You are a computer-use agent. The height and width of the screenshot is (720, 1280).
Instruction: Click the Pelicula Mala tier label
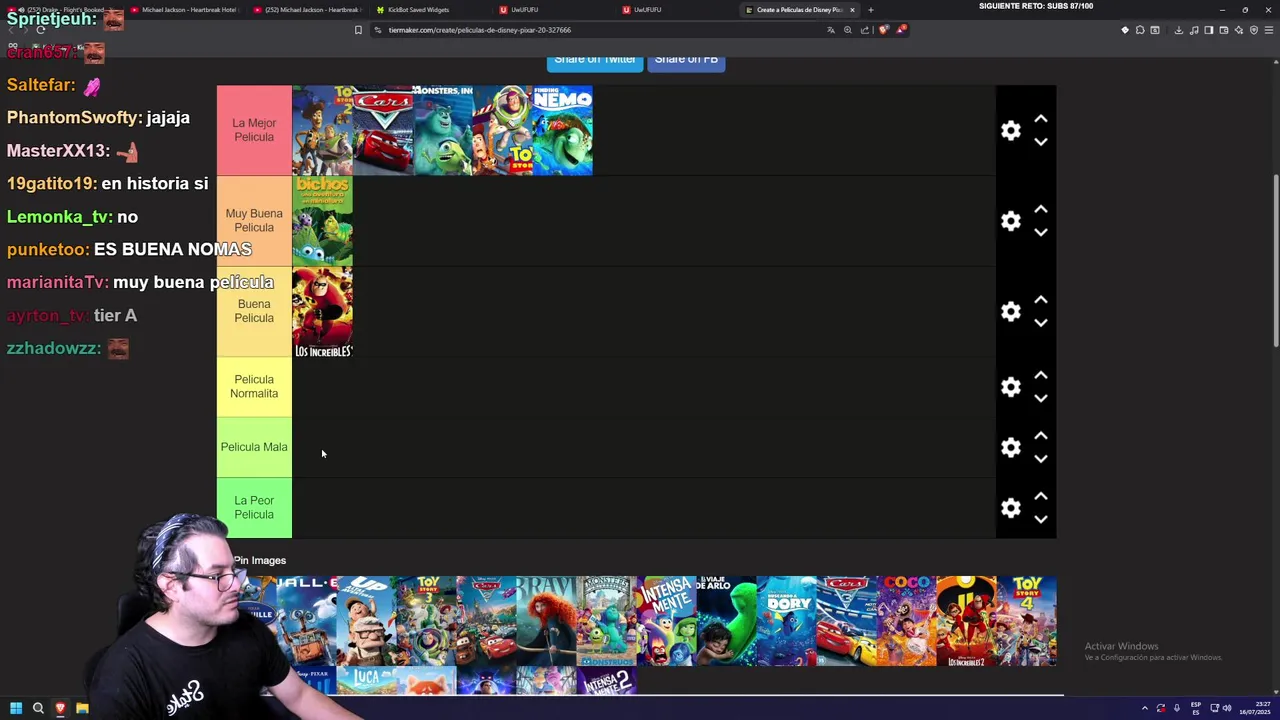click(x=254, y=447)
